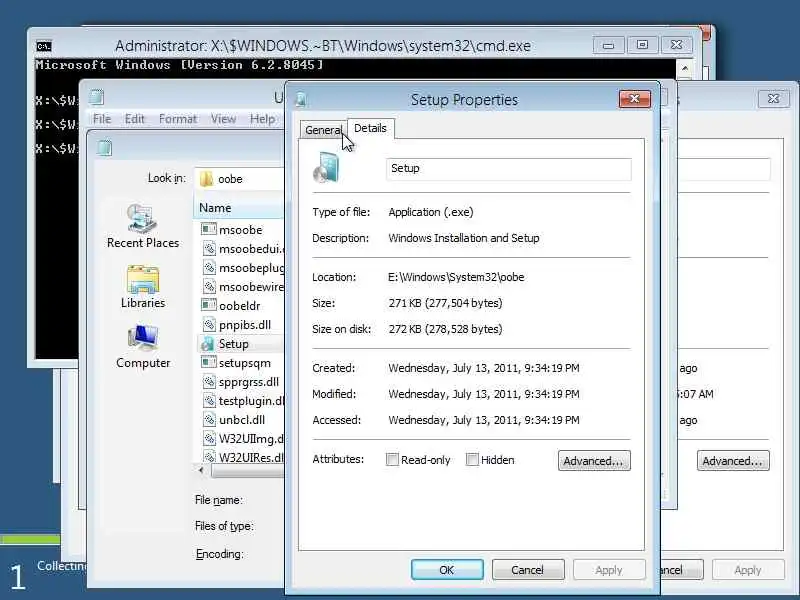800x600 pixels.
Task: Open the Look in oobe folder dropdown
Action: (x=239, y=179)
